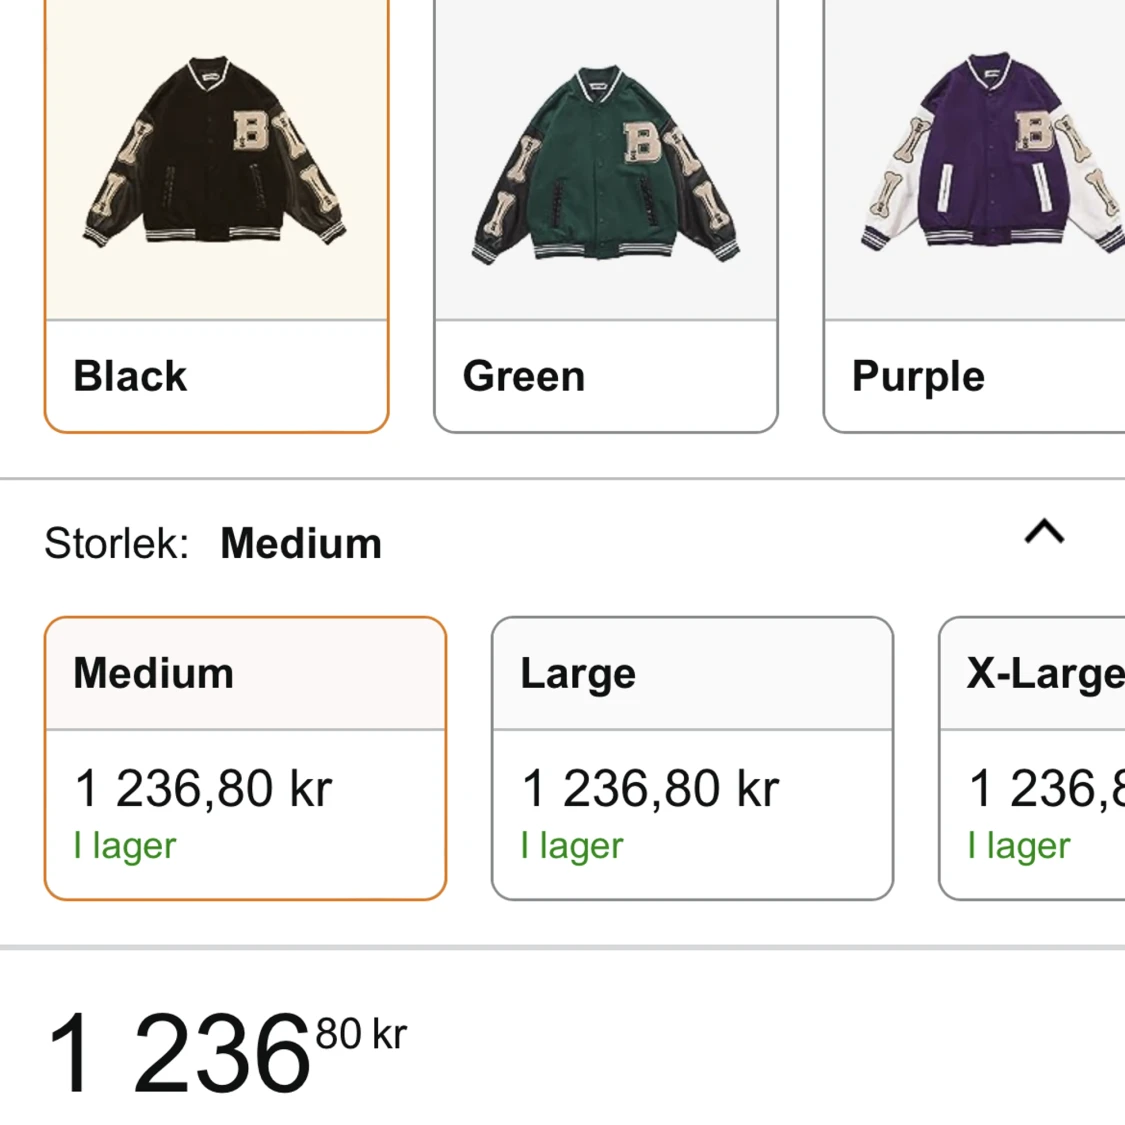Click the Large size price text
Viewport: 1125px width, 1125px height.
(650, 788)
